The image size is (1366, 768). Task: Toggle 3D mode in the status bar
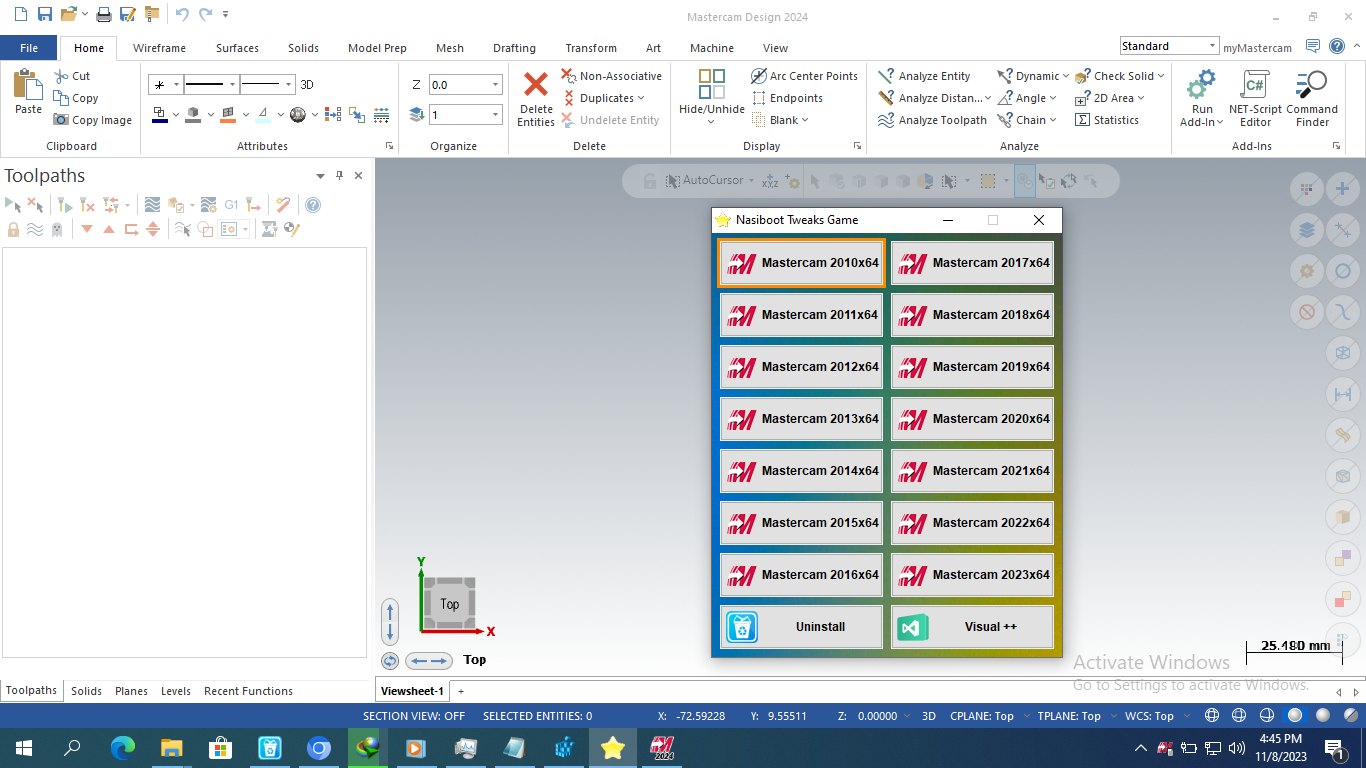[x=928, y=716]
